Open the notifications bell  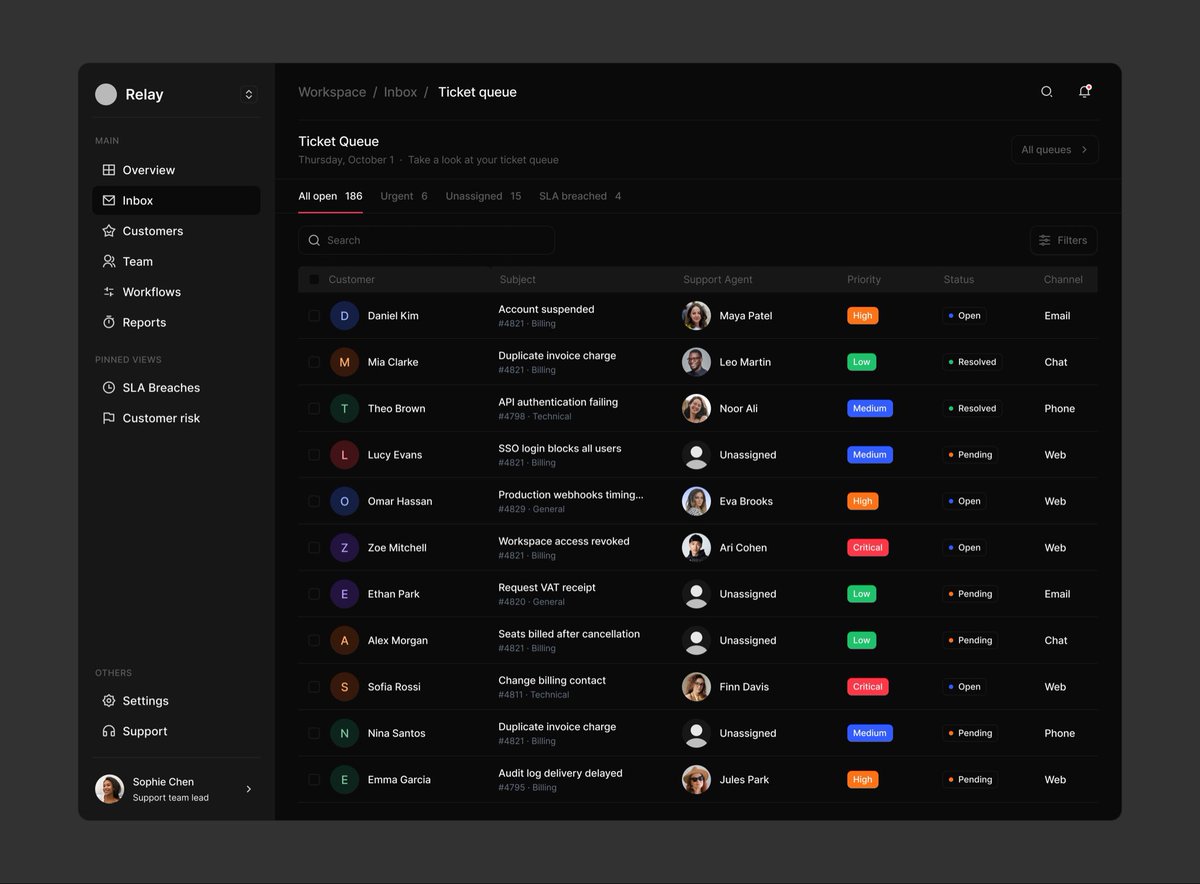tap(1084, 92)
